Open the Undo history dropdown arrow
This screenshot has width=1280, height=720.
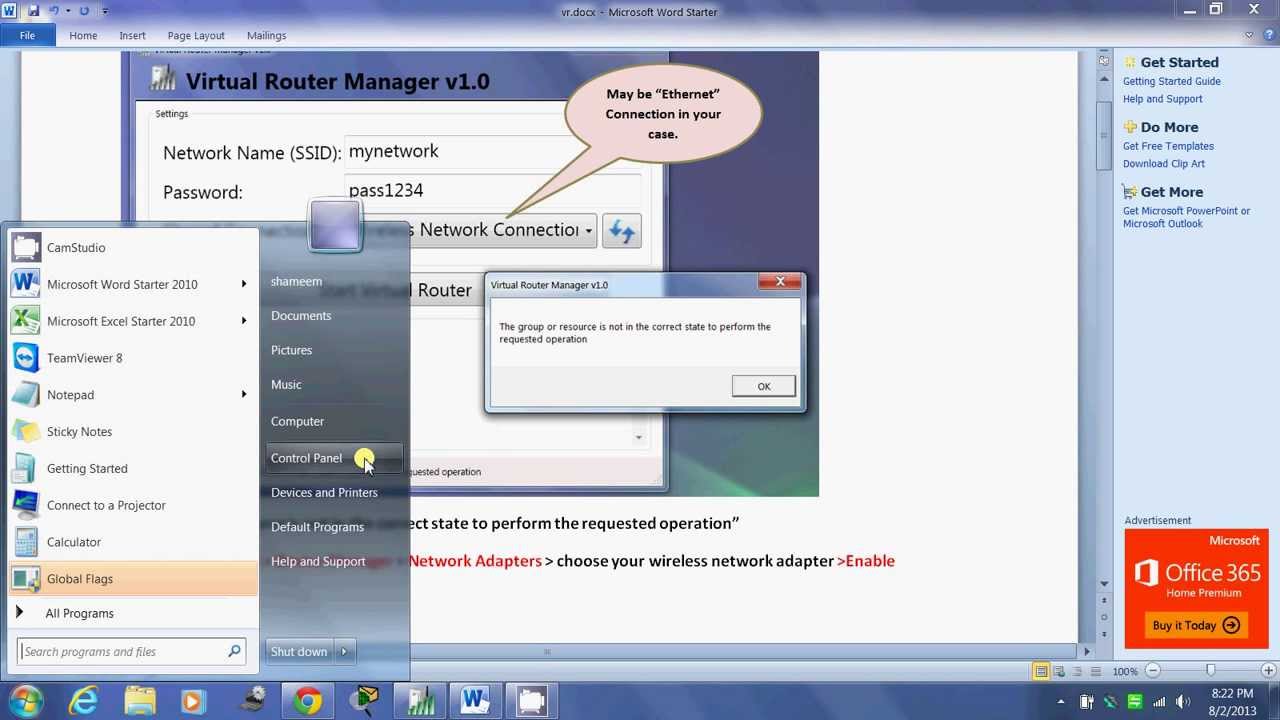68,11
